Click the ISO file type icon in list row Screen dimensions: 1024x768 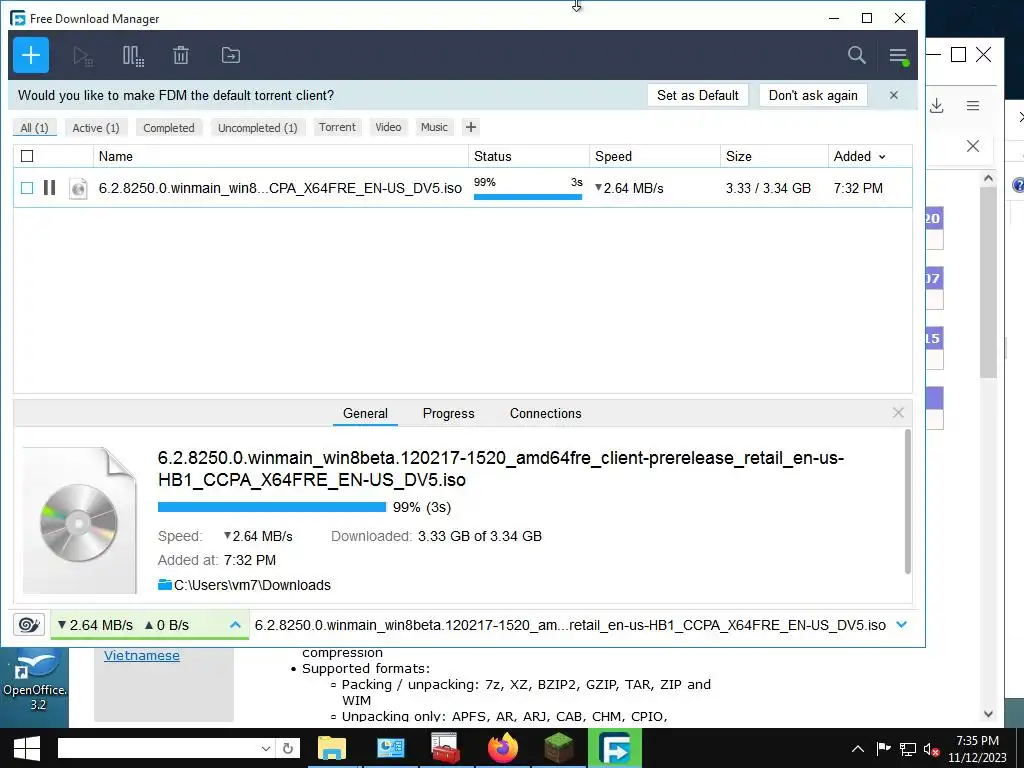(78, 188)
